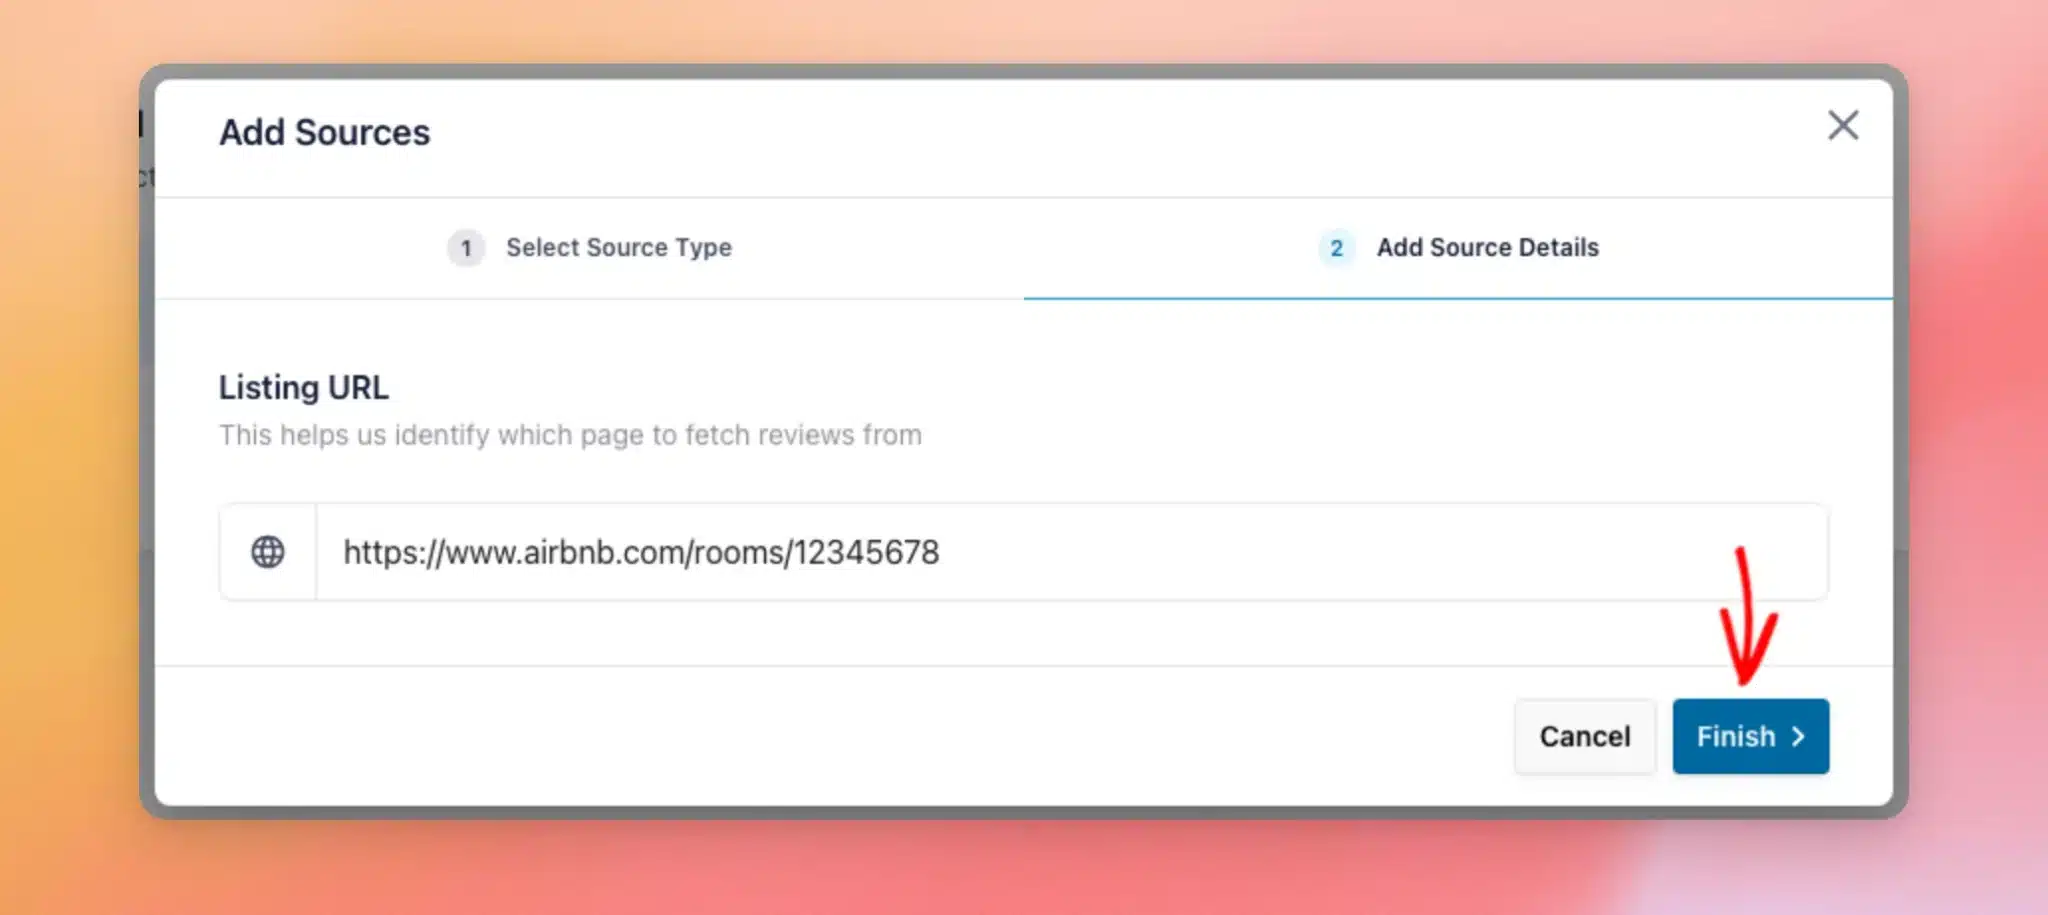Click the globe icon beside the URL field

click(268, 552)
